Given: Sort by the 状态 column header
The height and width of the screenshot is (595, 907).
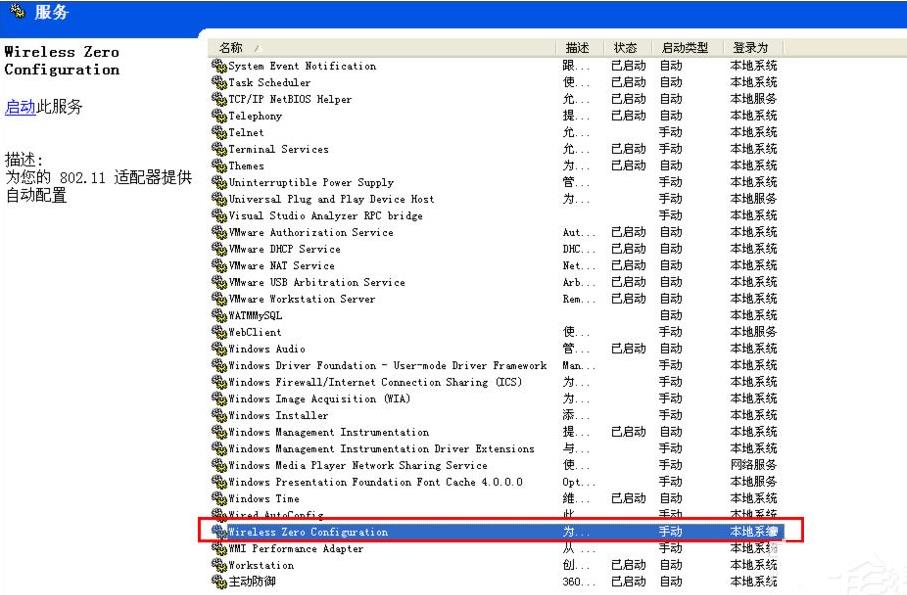Looking at the screenshot, I should click(626, 48).
